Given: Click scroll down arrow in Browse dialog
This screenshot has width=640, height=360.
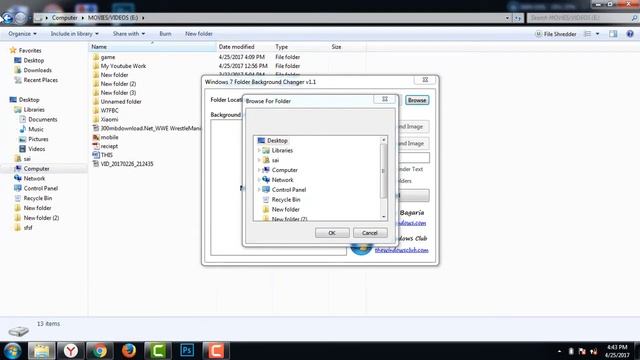Looking at the screenshot, I should 384,217.
